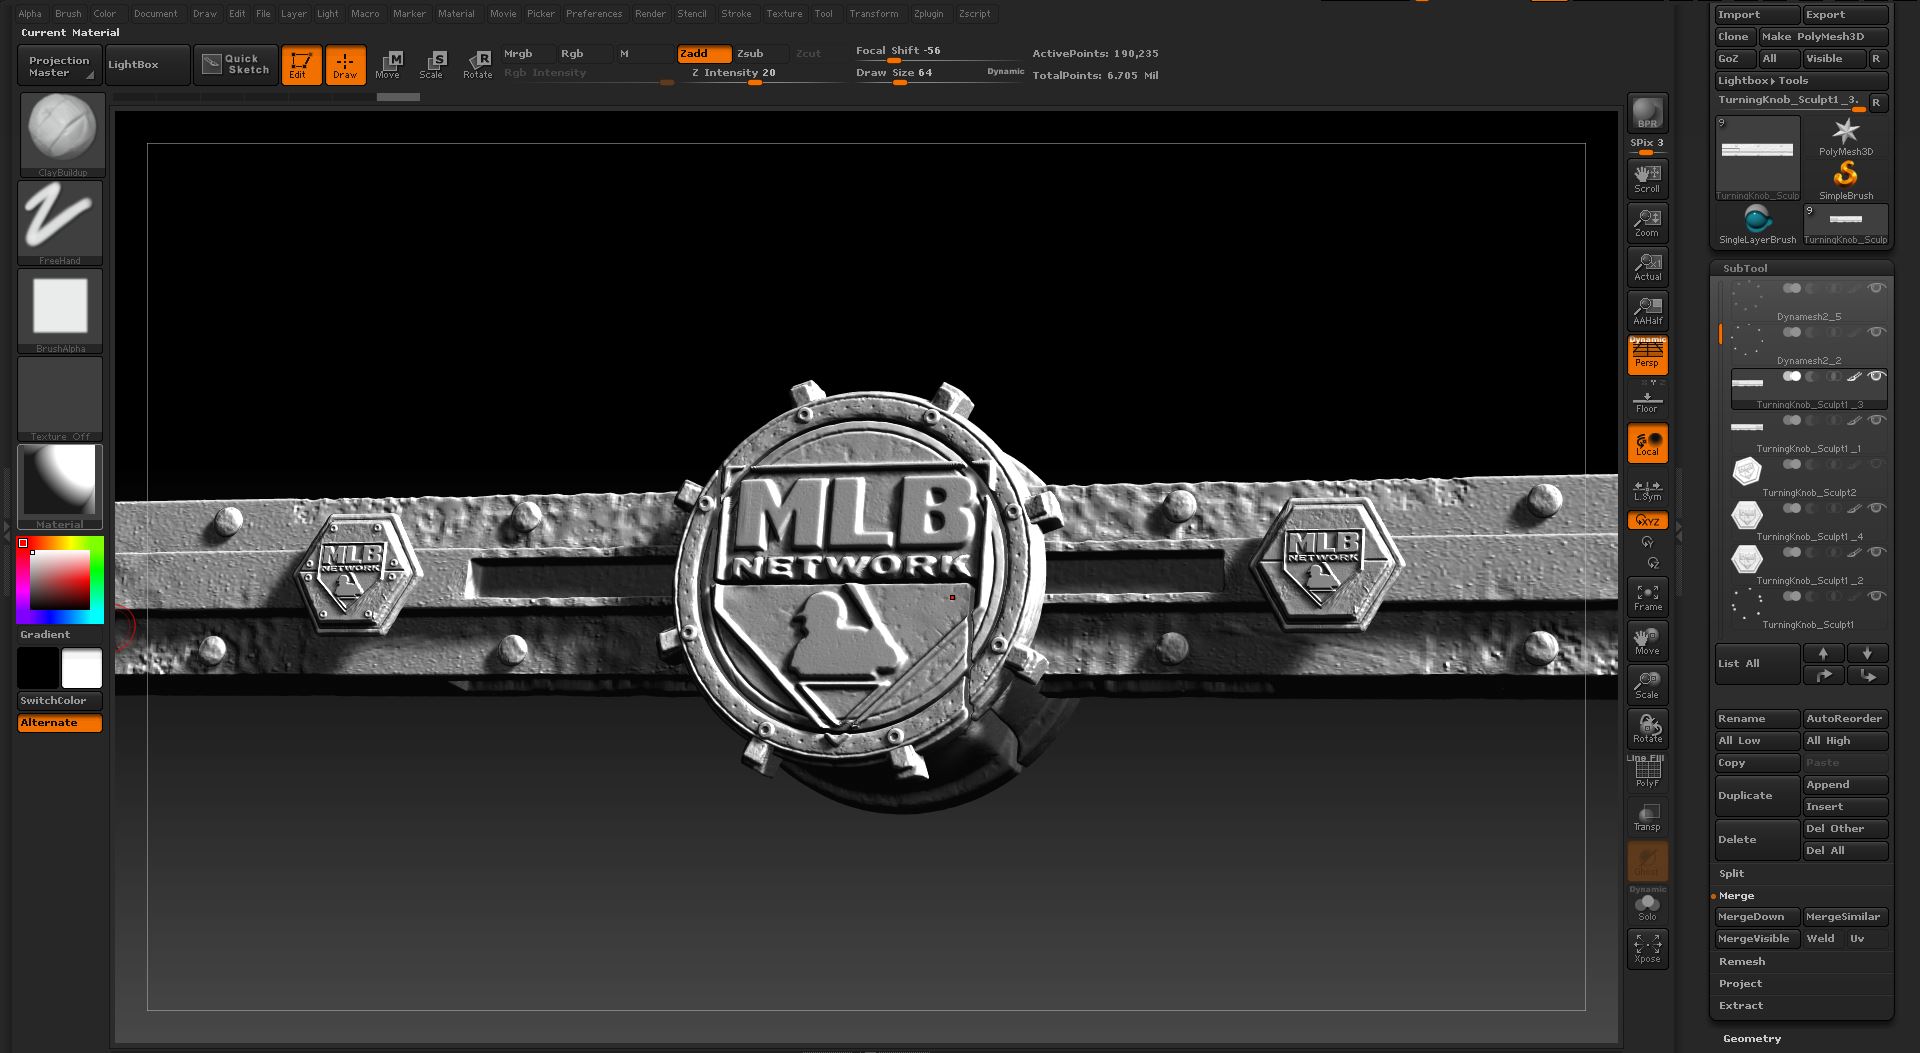Open the BrushAlpha selector

point(60,311)
